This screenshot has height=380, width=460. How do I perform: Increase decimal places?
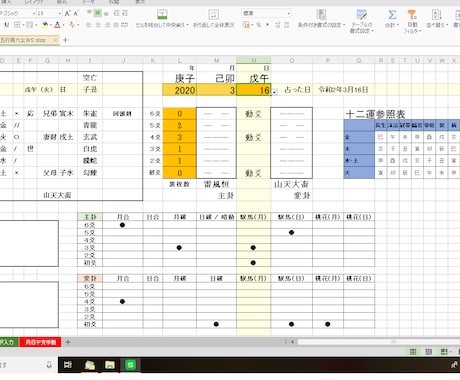(x=278, y=25)
